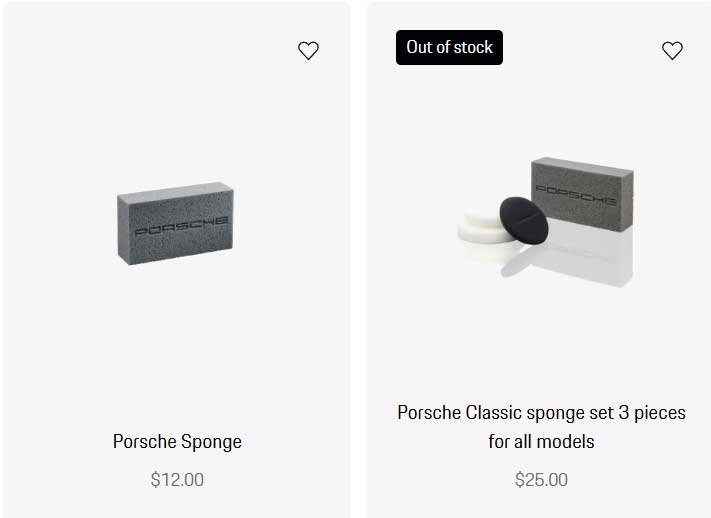The image size is (711, 518).
Task: Click the $12.00 price label
Action: tap(177, 480)
